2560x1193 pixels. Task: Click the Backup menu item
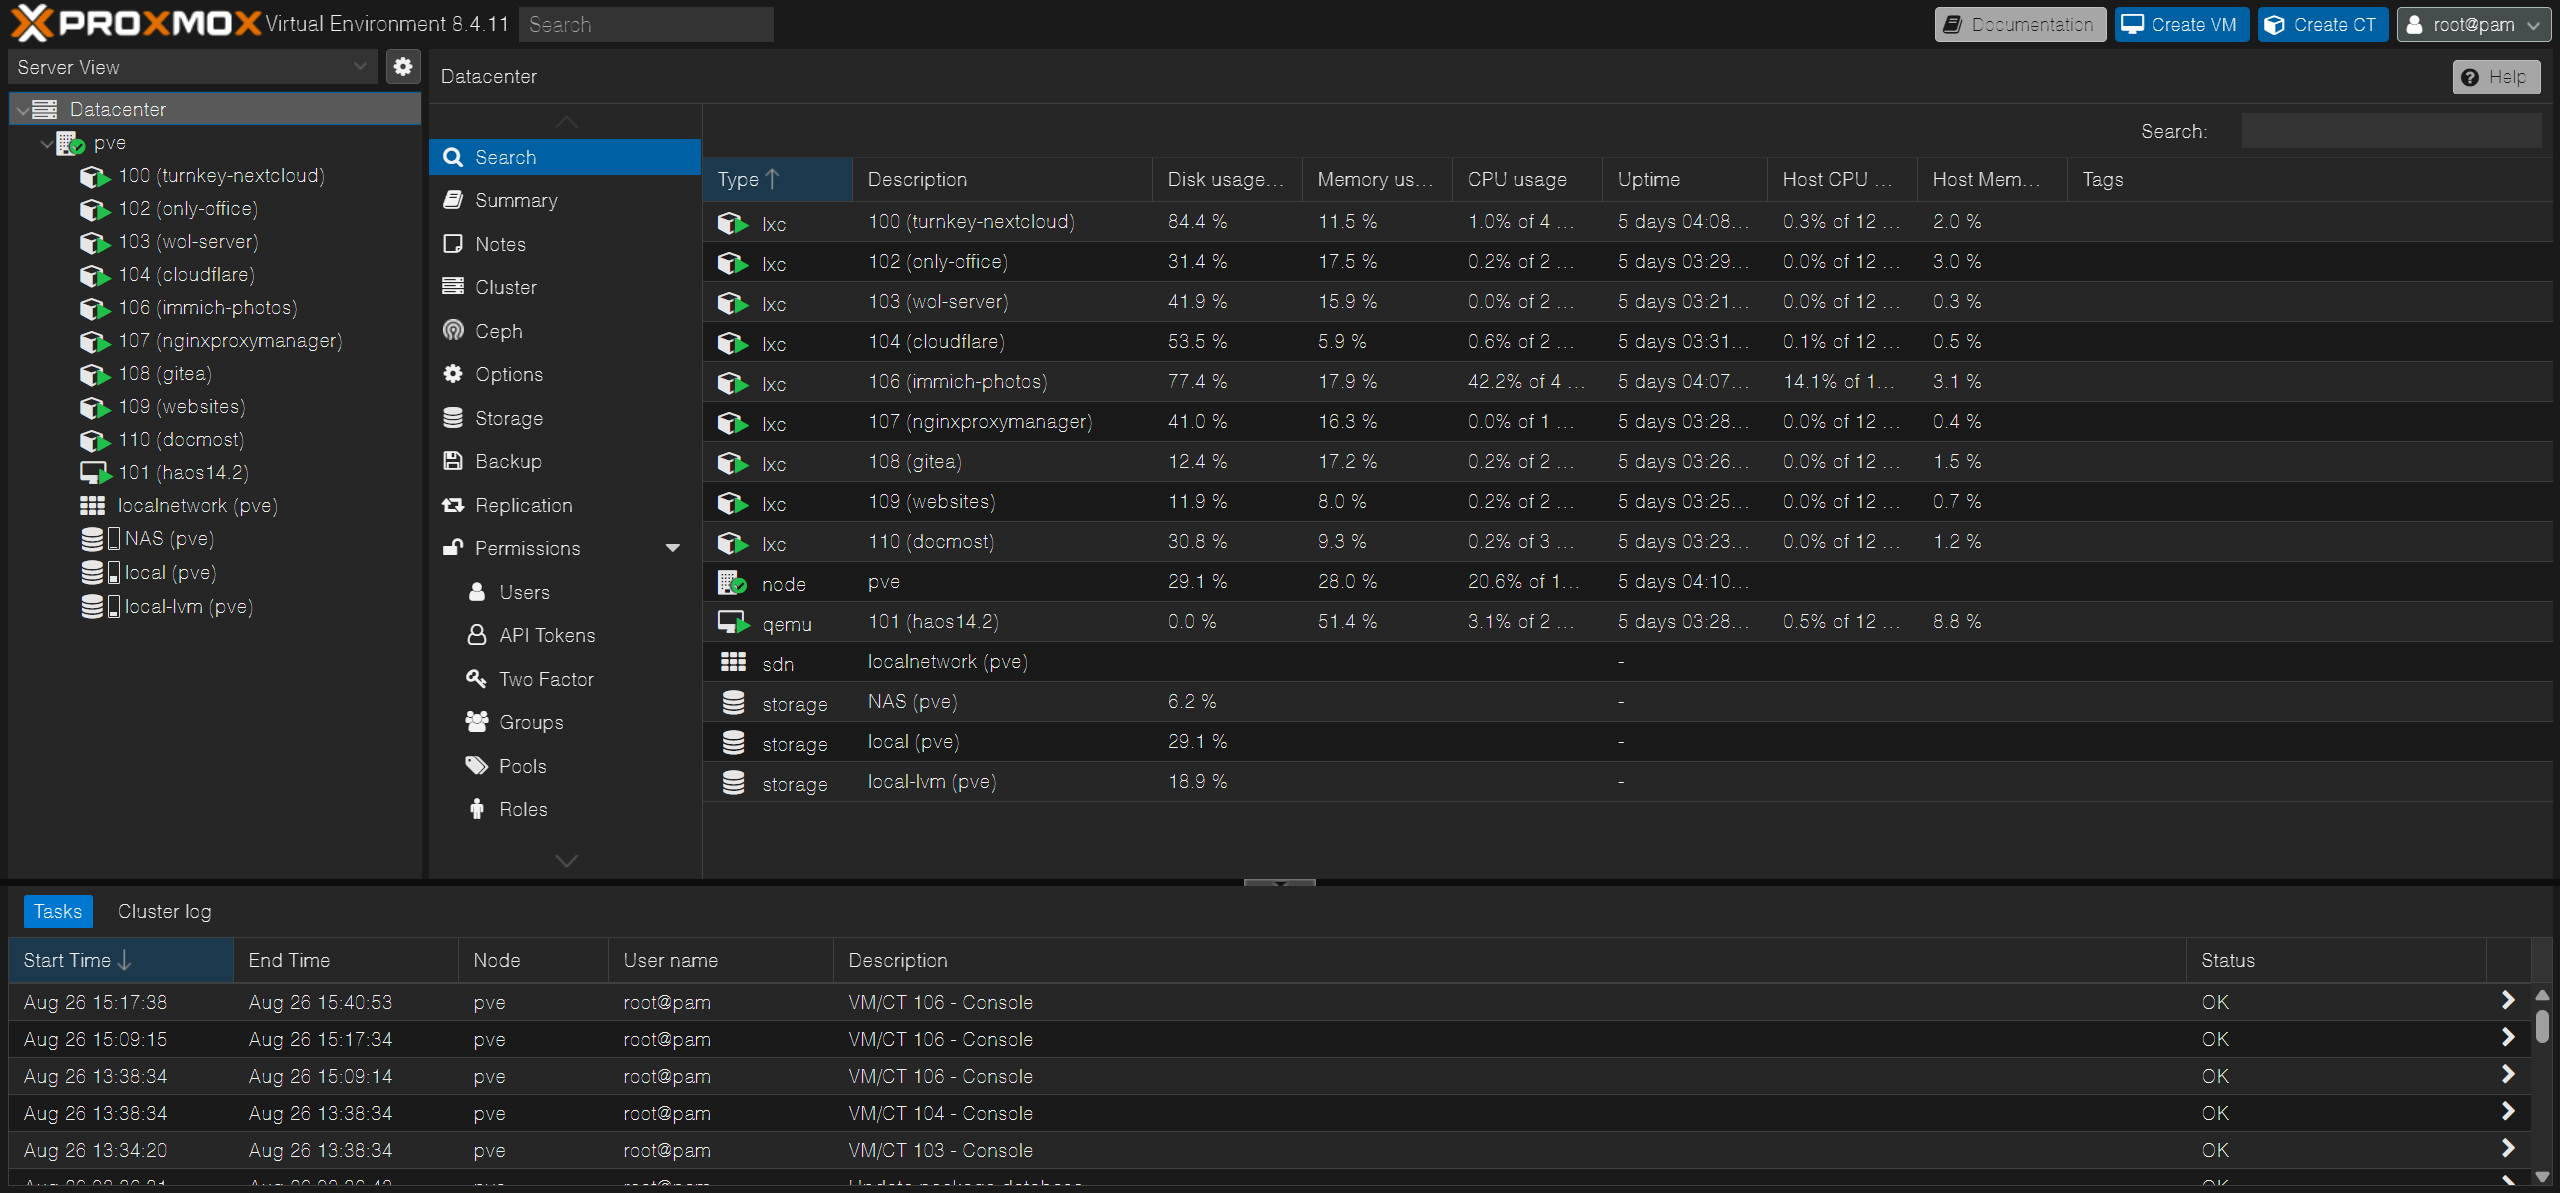click(508, 461)
